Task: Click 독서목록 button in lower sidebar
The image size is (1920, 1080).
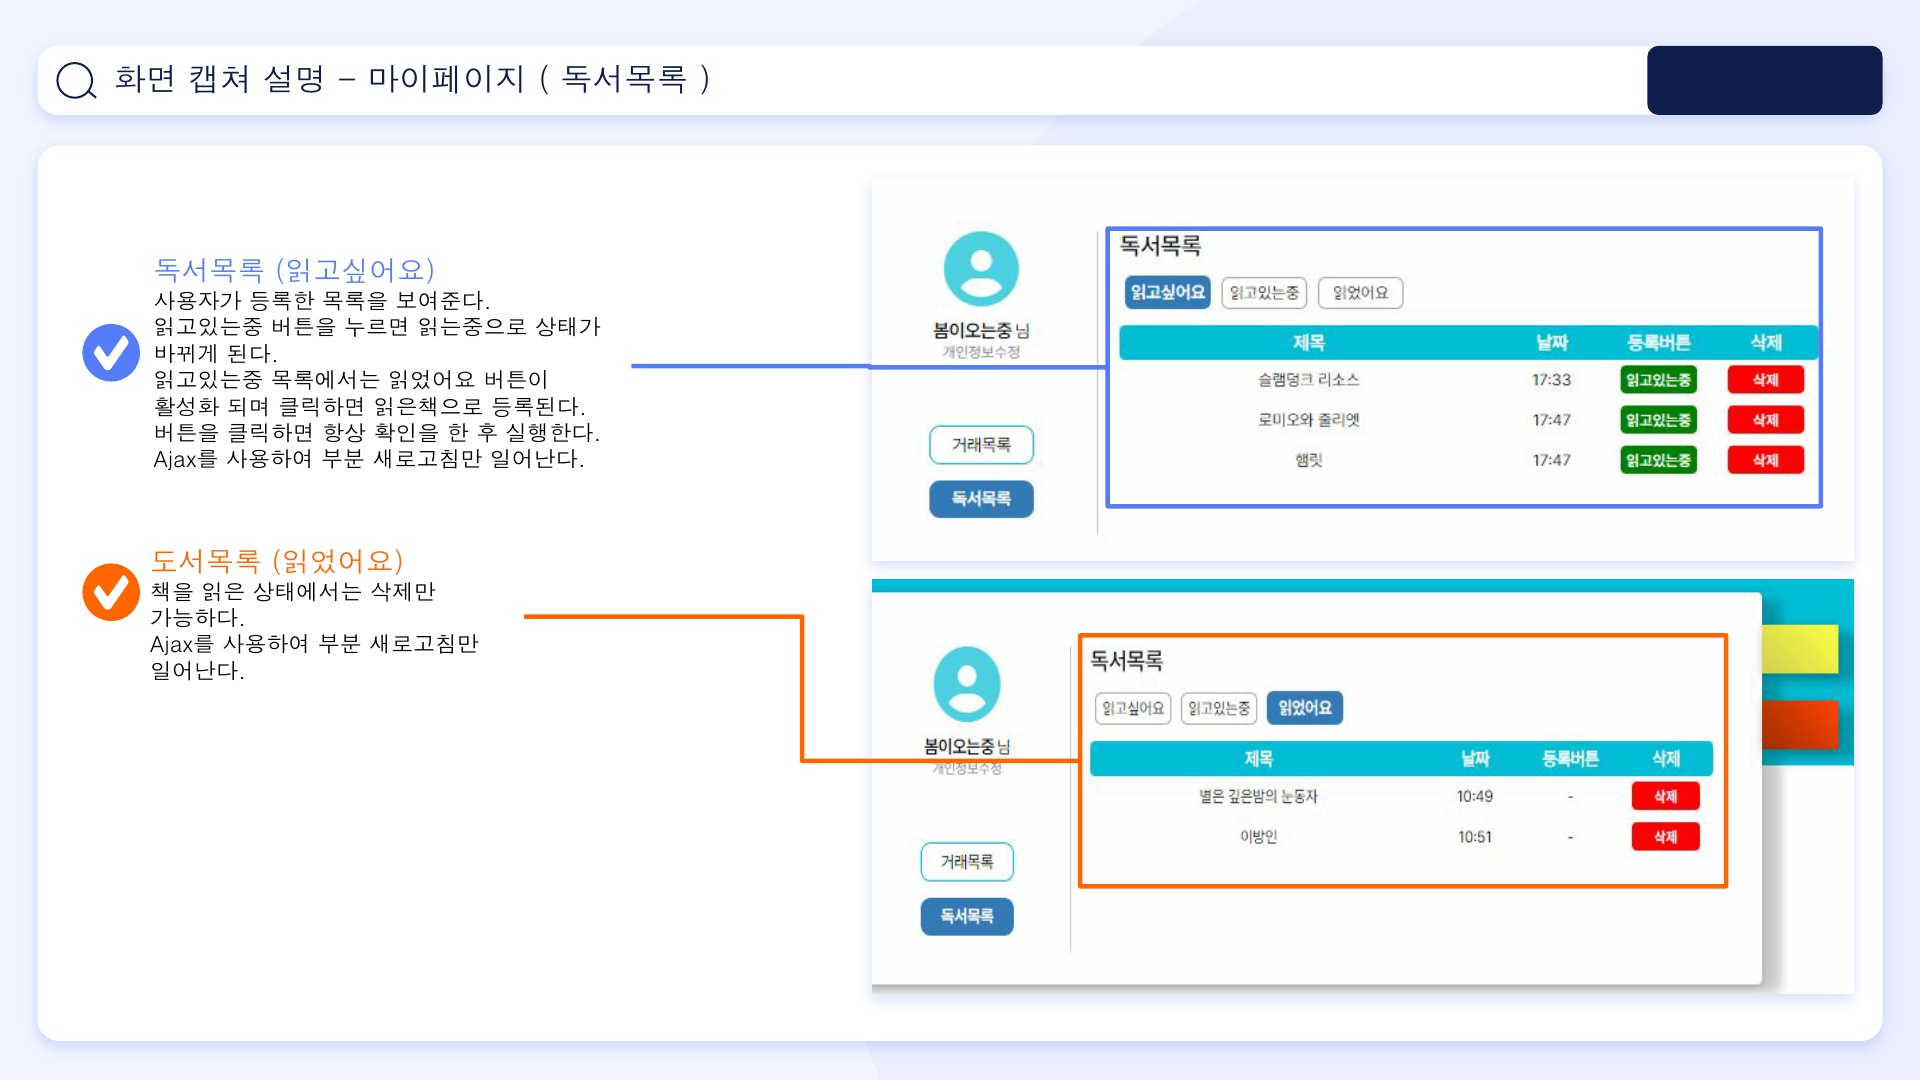Action: pyautogui.click(x=966, y=916)
